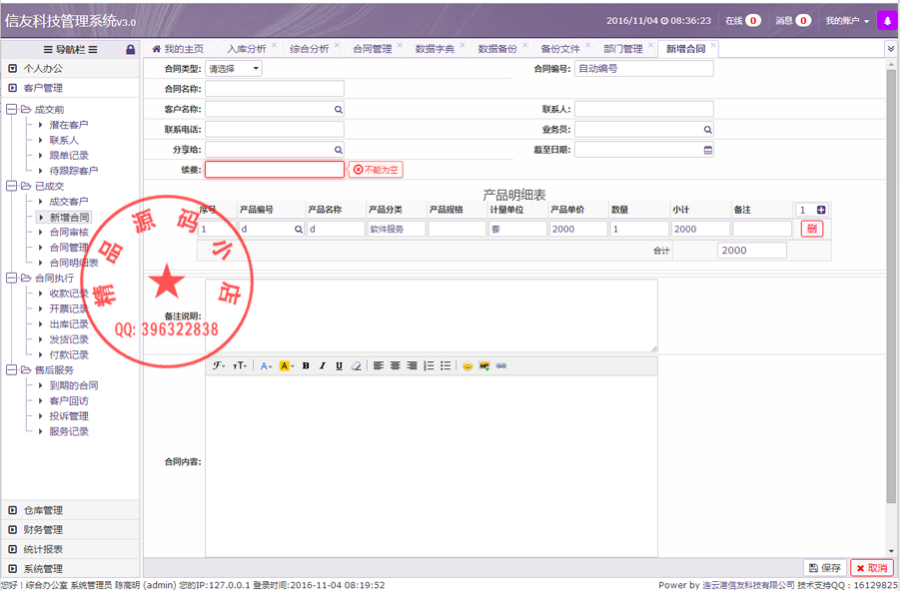
Task: Align contract text left
Action: [378, 366]
